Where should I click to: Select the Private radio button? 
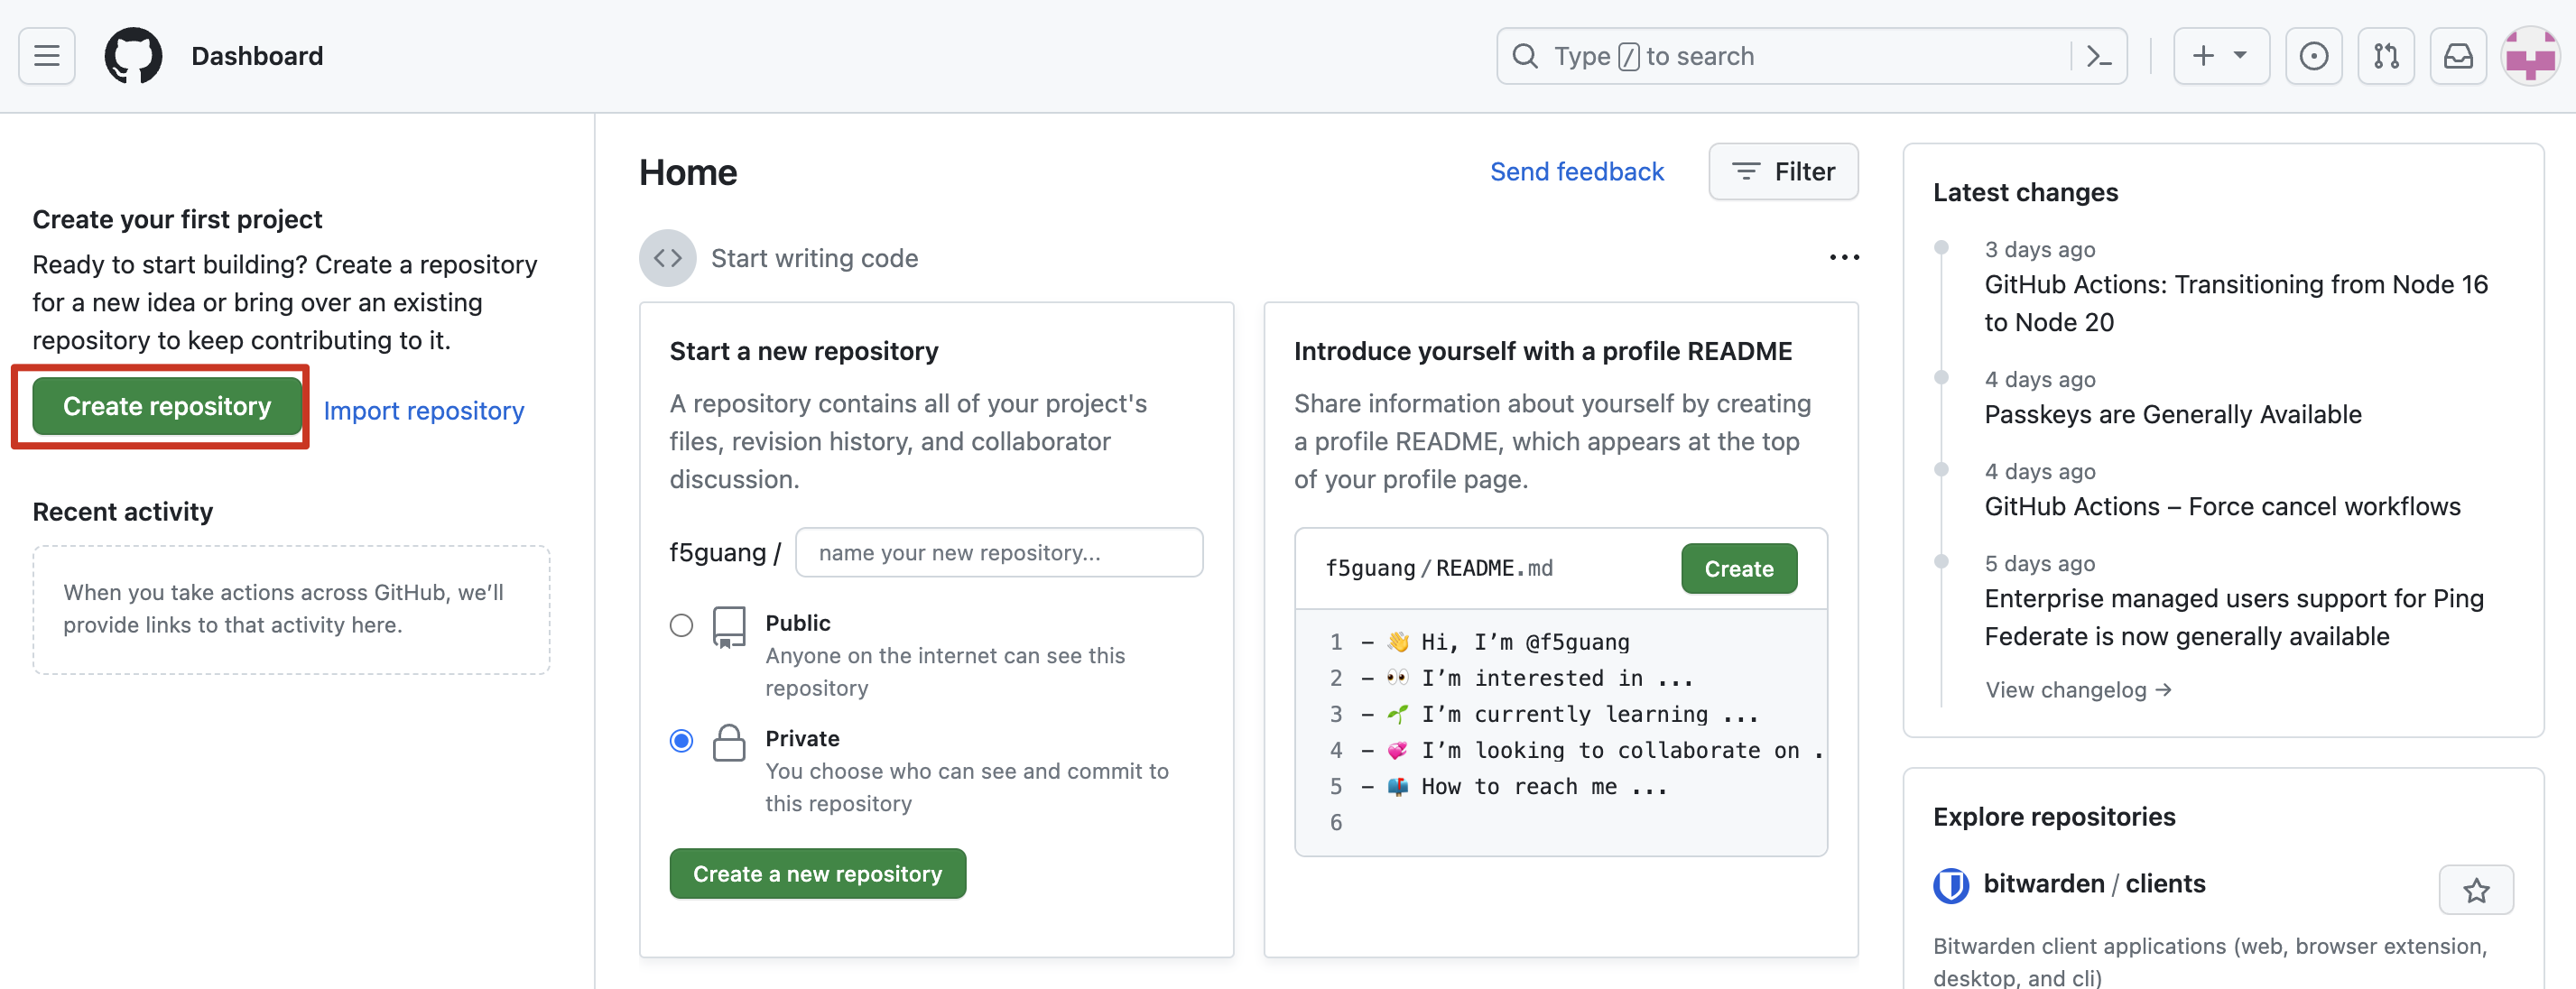(681, 741)
